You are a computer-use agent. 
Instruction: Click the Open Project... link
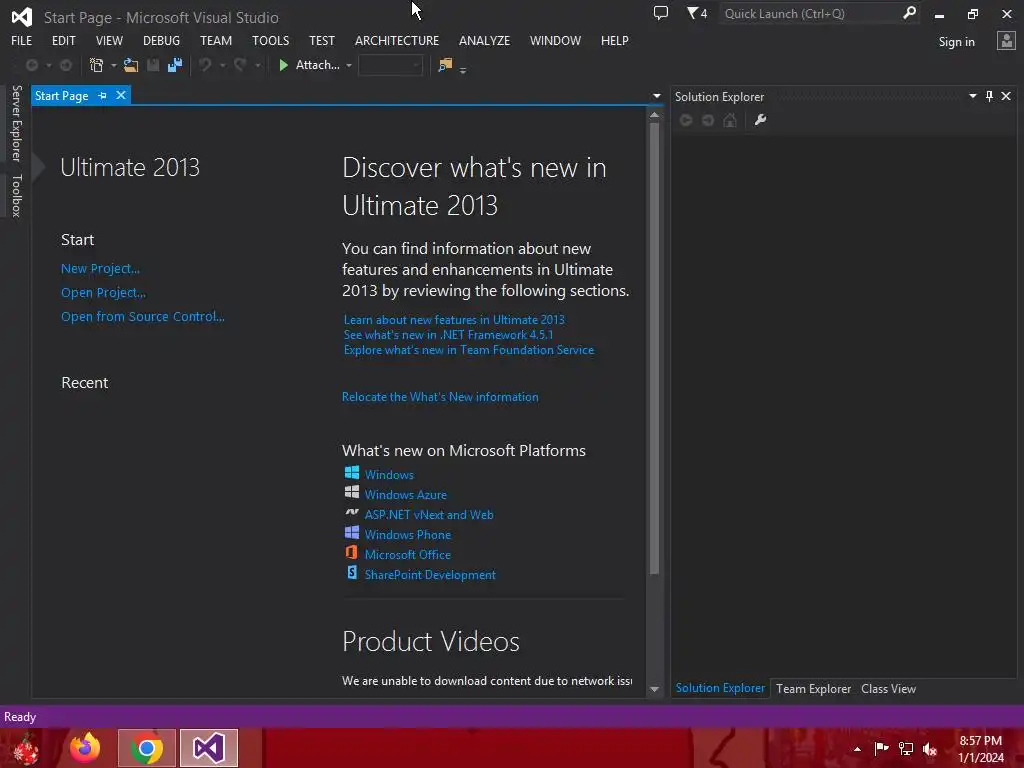(103, 293)
